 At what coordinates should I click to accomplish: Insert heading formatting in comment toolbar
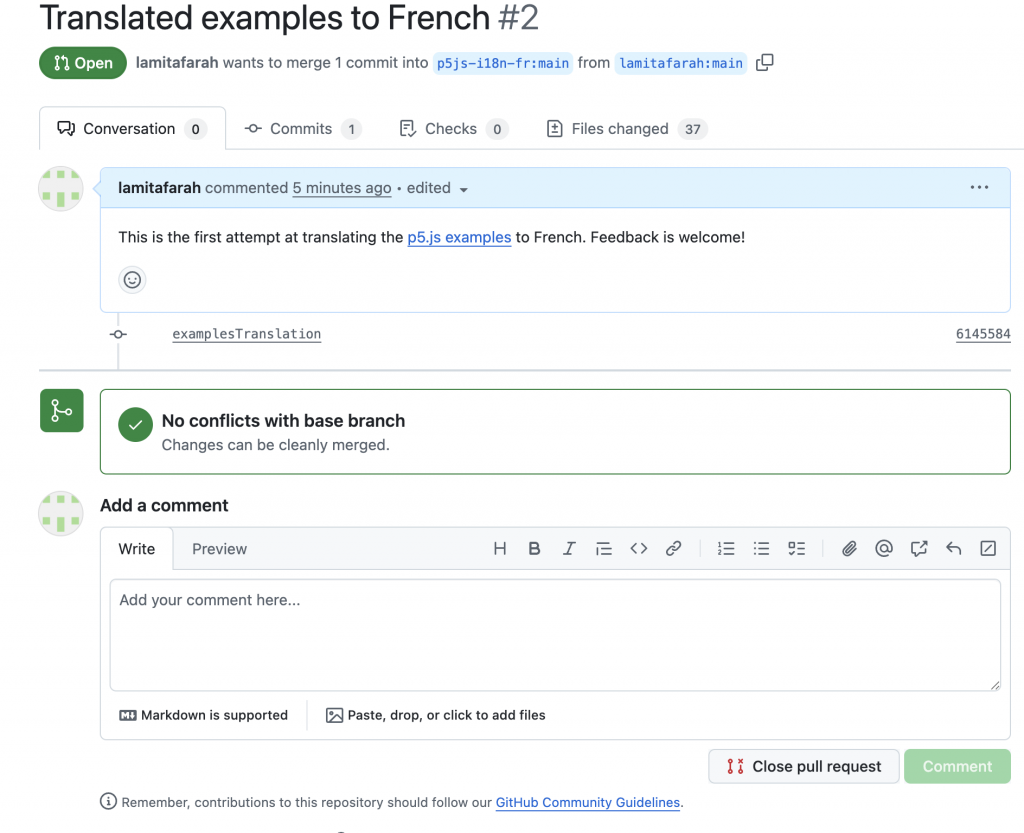(500, 548)
